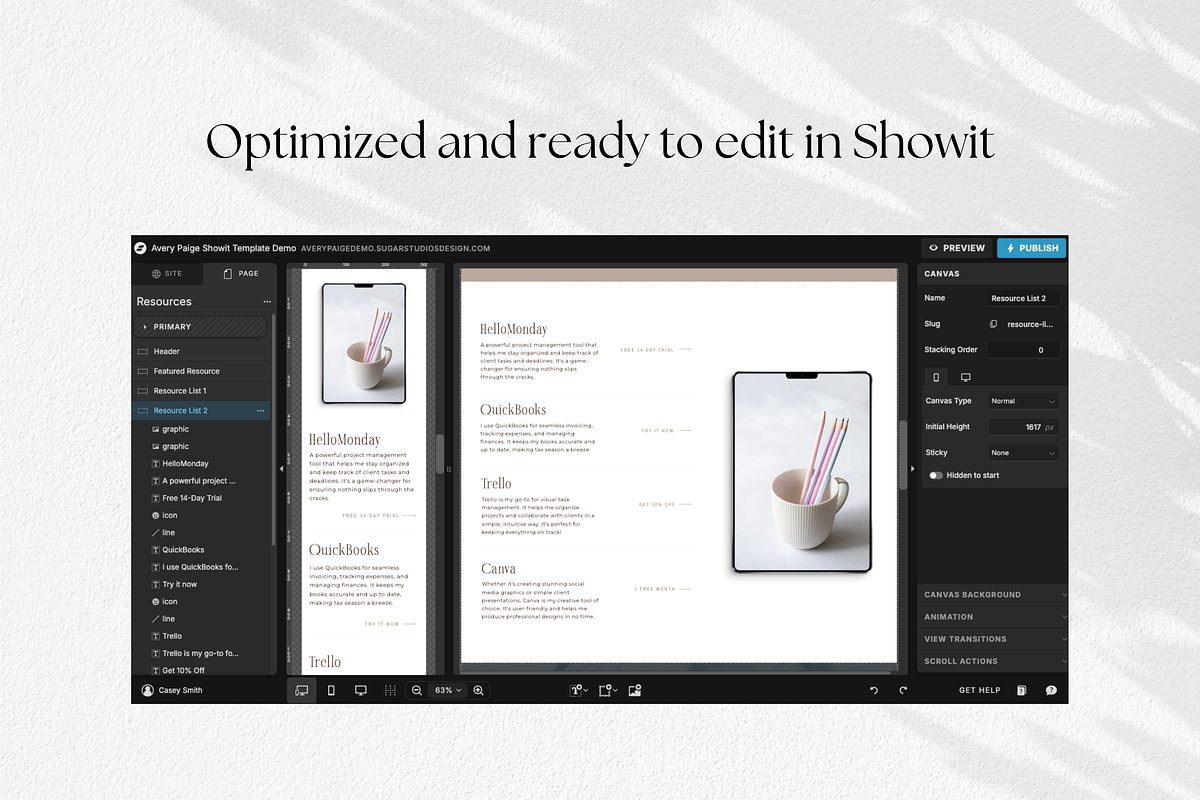Select the mobile settings tab in Canvas panel

pyautogui.click(x=936, y=377)
